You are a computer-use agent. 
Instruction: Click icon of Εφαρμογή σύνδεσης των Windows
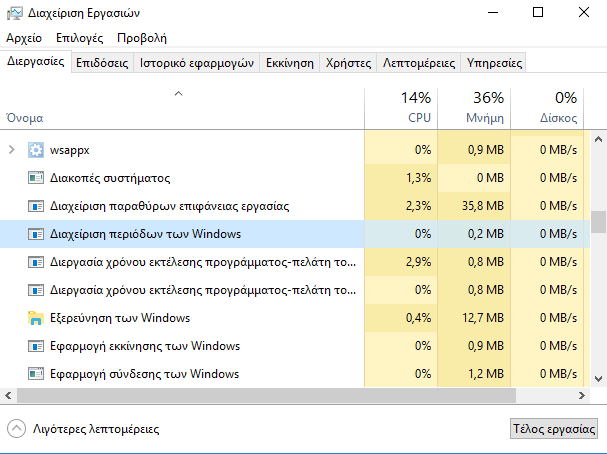[x=36, y=374]
